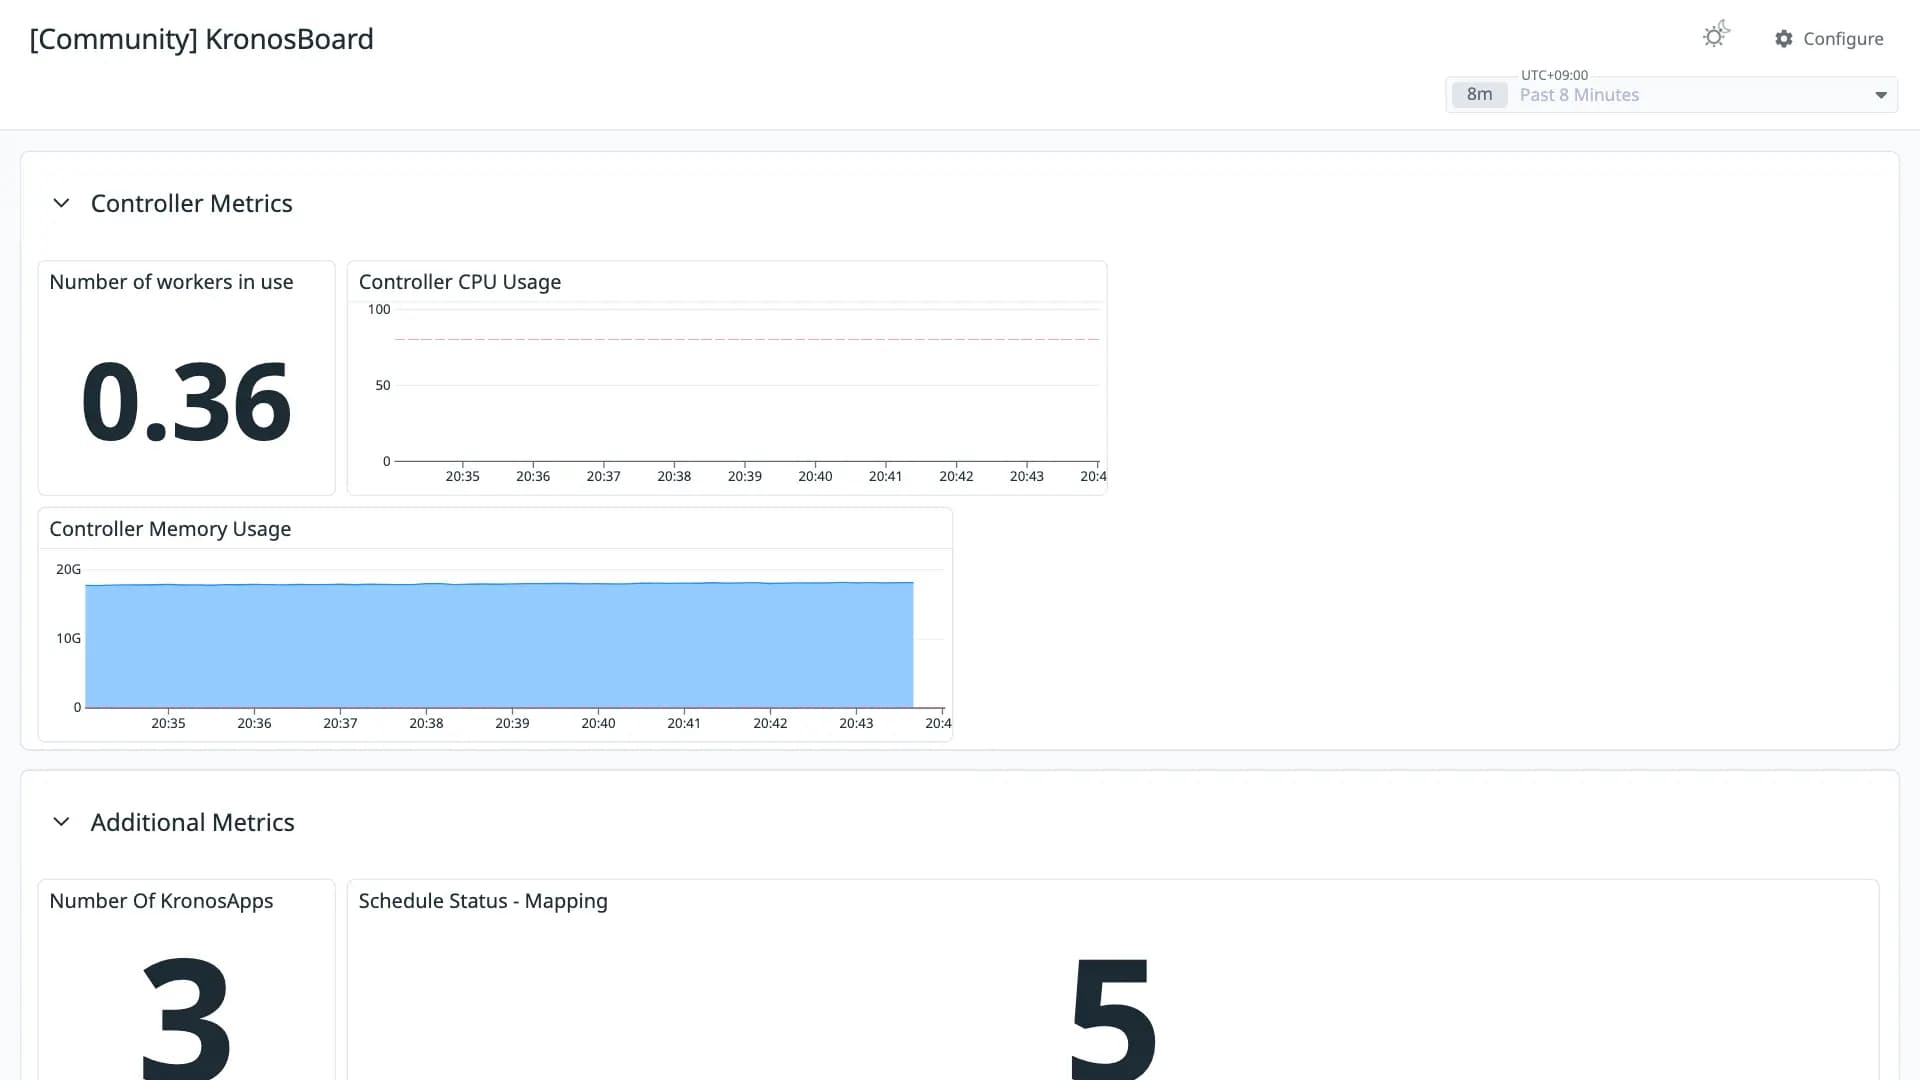Open the Configure settings
Screen dimensions: 1920x1080
1829,39
